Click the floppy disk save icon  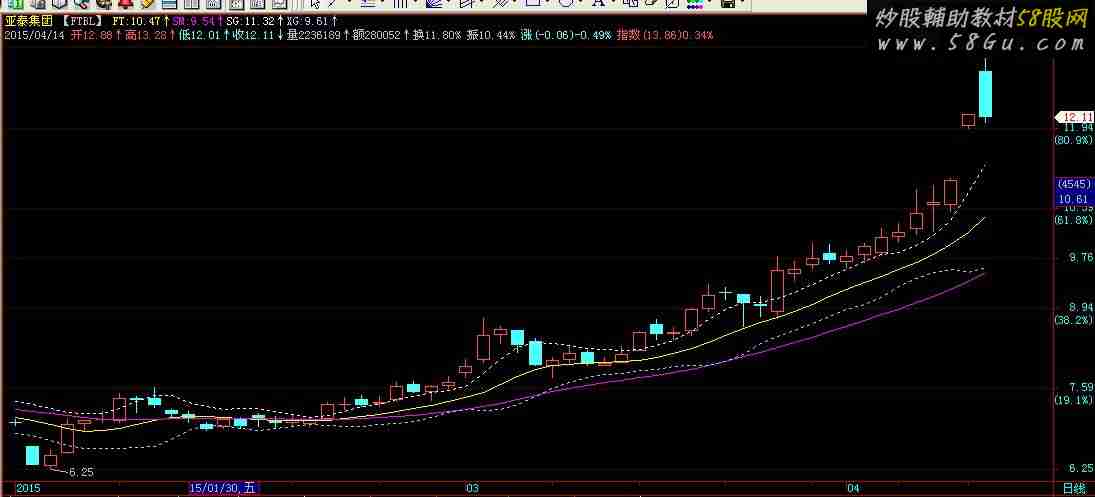[x=727, y=3]
